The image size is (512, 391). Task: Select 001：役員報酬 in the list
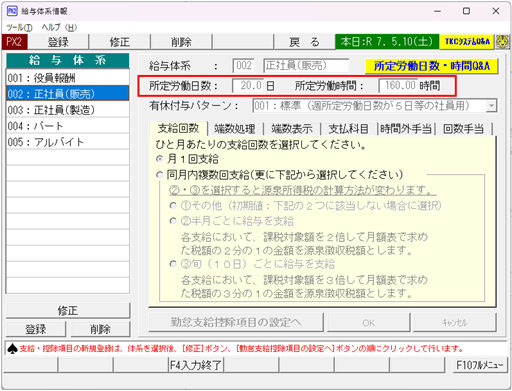point(68,78)
